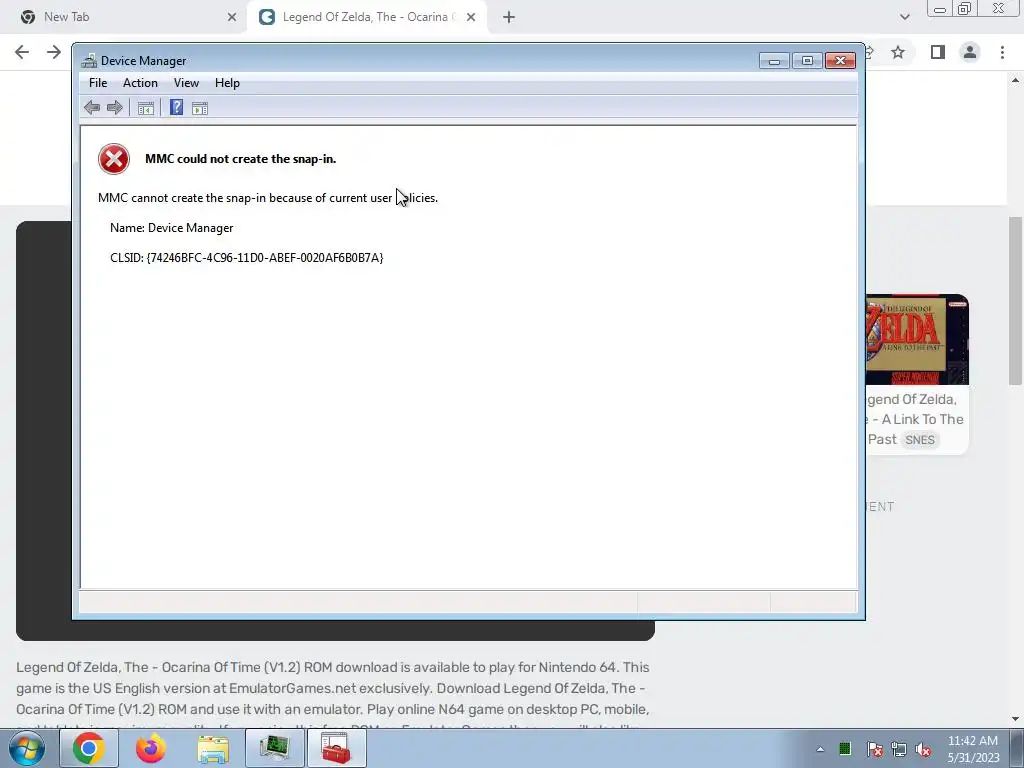This screenshot has width=1024, height=768.
Task: Click the Windows Start button
Action: tap(27, 748)
